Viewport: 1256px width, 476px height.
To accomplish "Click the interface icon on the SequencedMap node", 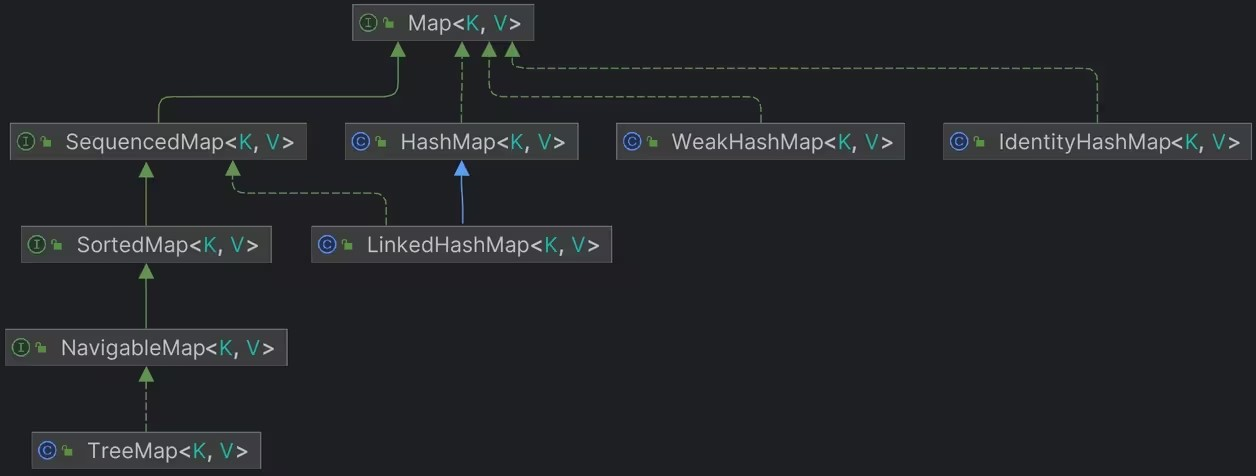I will tap(26, 142).
